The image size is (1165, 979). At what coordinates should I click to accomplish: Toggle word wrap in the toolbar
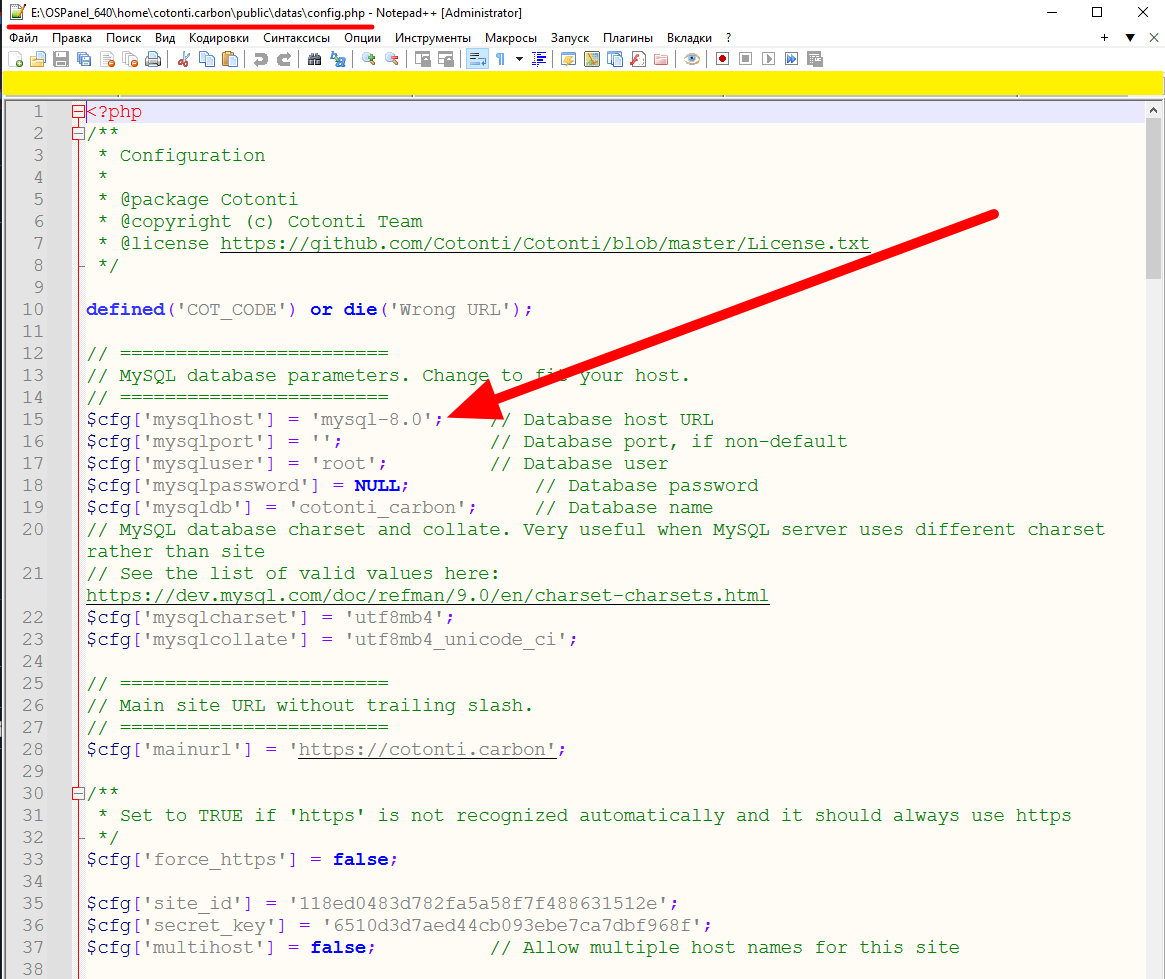pos(477,59)
